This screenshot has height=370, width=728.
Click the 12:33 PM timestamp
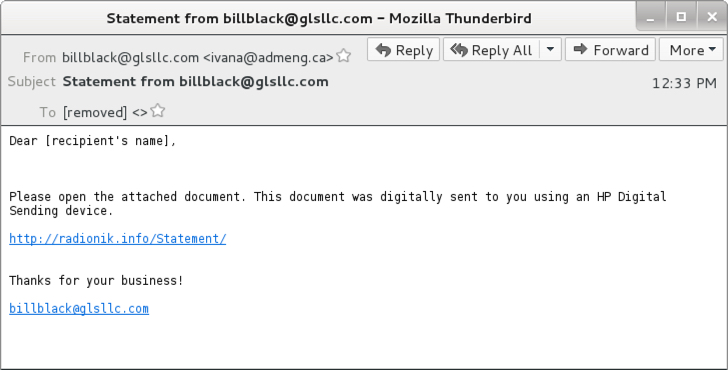click(x=684, y=83)
